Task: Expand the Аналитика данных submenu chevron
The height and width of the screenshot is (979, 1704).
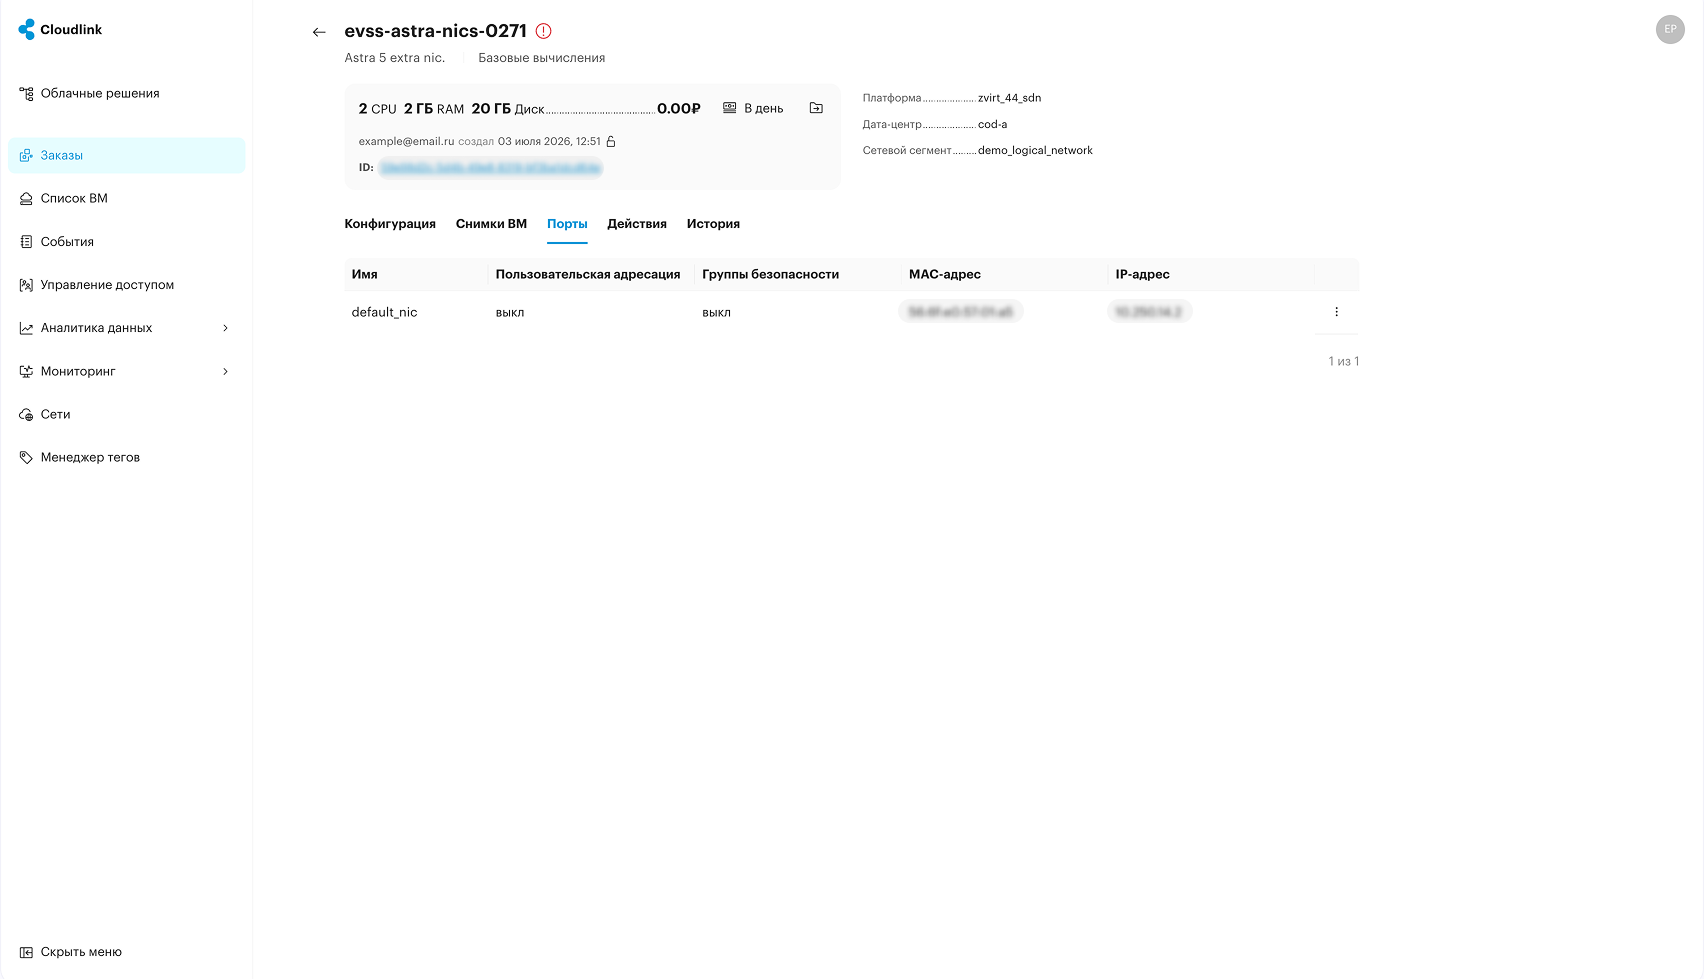Action: 225,328
